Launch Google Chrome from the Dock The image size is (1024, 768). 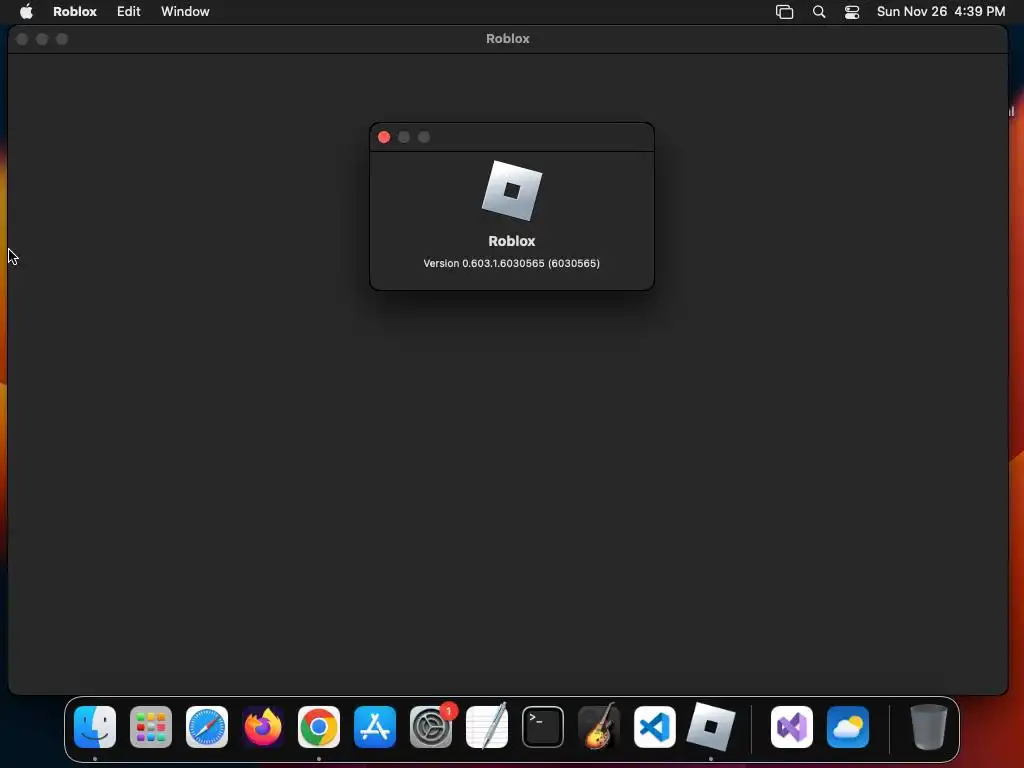(x=319, y=727)
